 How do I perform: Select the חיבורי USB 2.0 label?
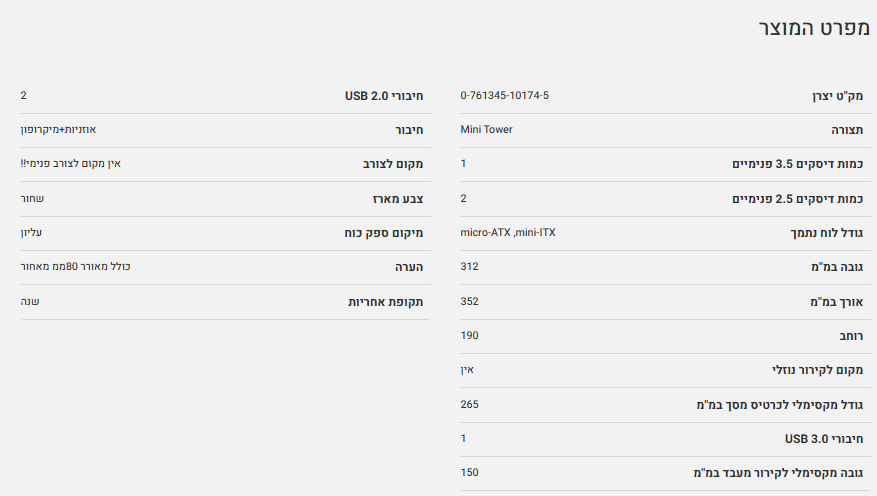[x=384, y=96]
